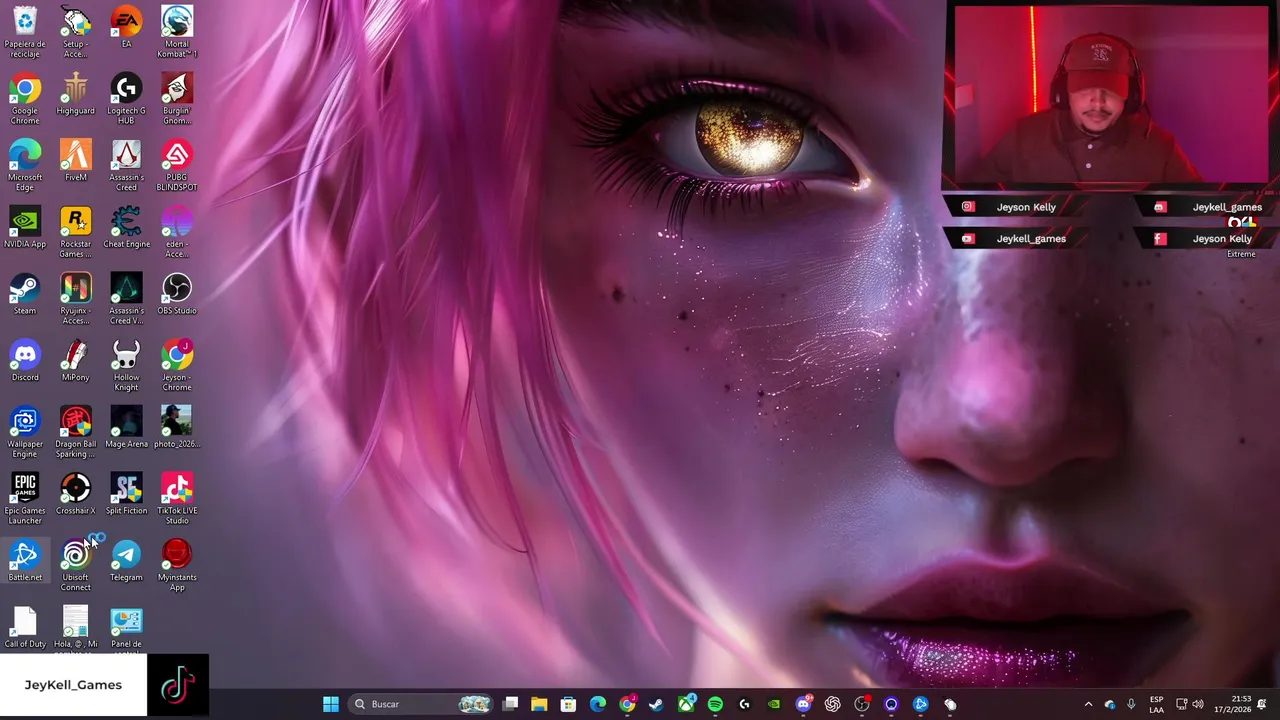
Task: Select the Setup - Acceso desktop icon
Action: 75,31
